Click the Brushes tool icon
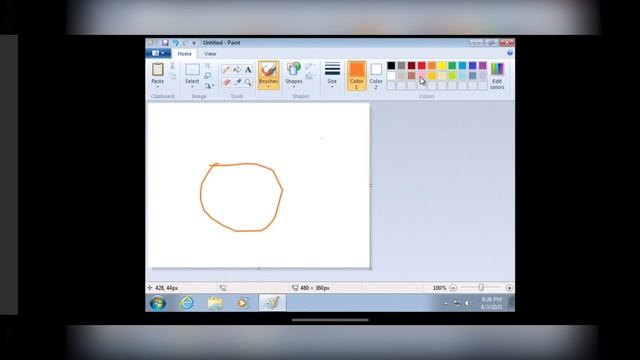Screen dimensions: 640x360 coord(269,70)
